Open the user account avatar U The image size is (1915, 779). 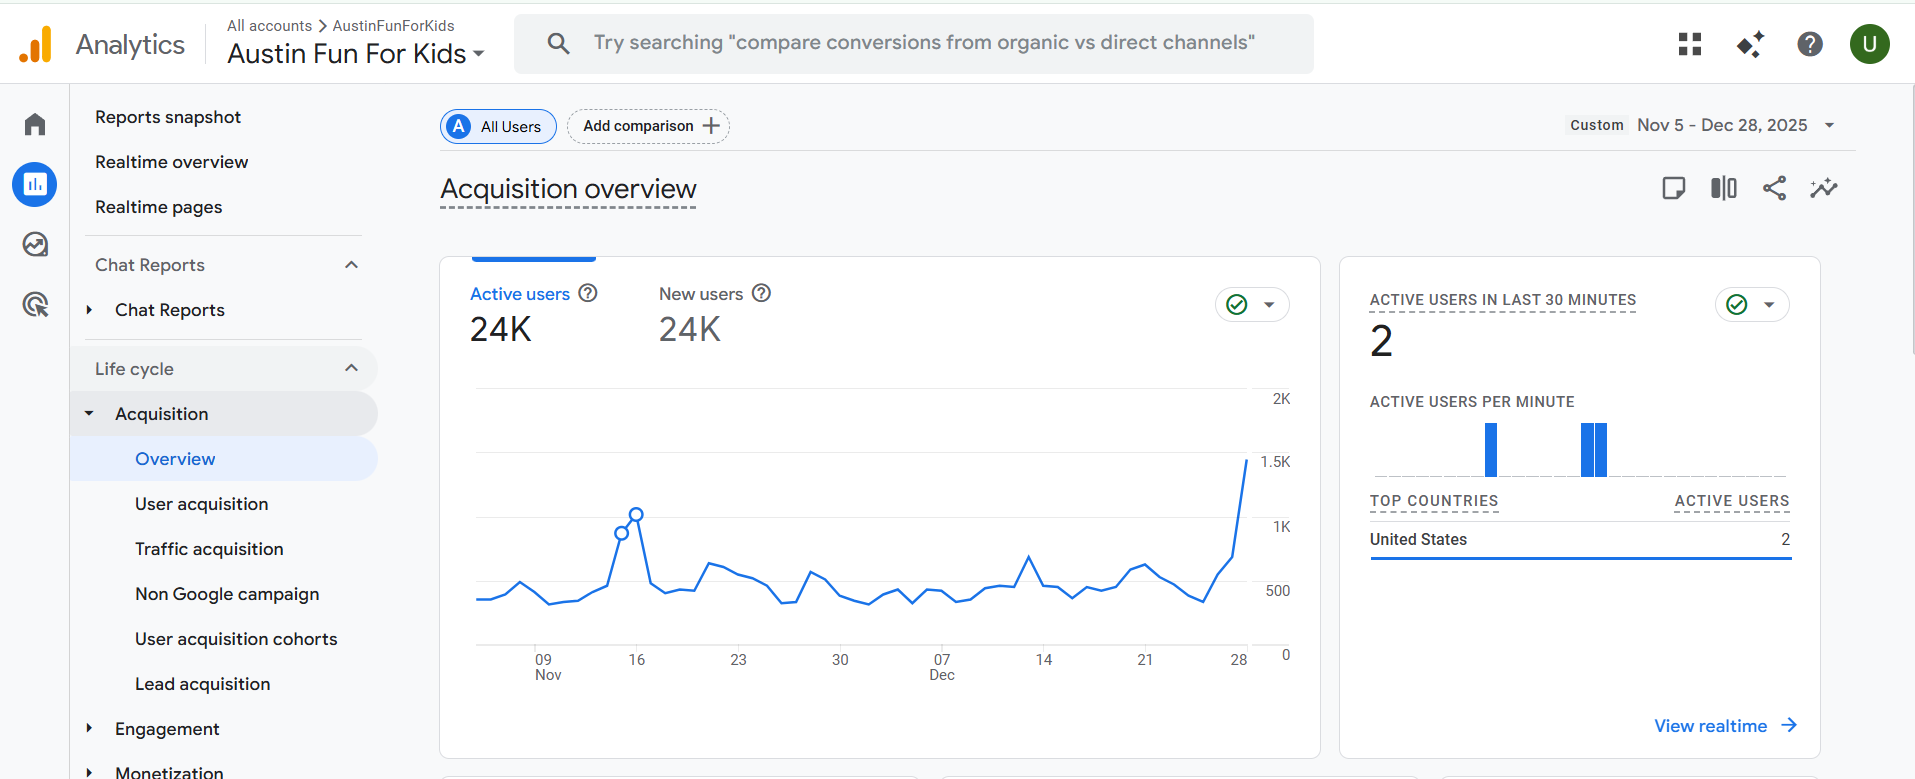pos(1869,44)
